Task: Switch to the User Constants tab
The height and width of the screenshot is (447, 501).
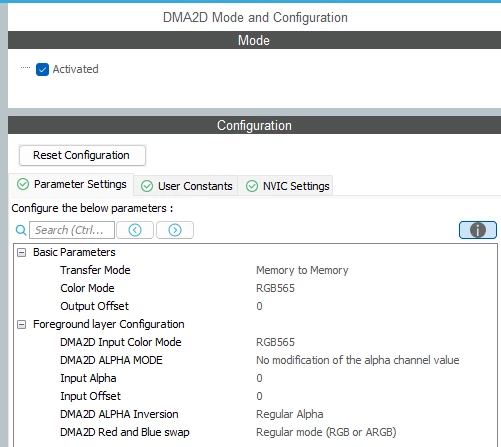Action: [x=186, y=186]
